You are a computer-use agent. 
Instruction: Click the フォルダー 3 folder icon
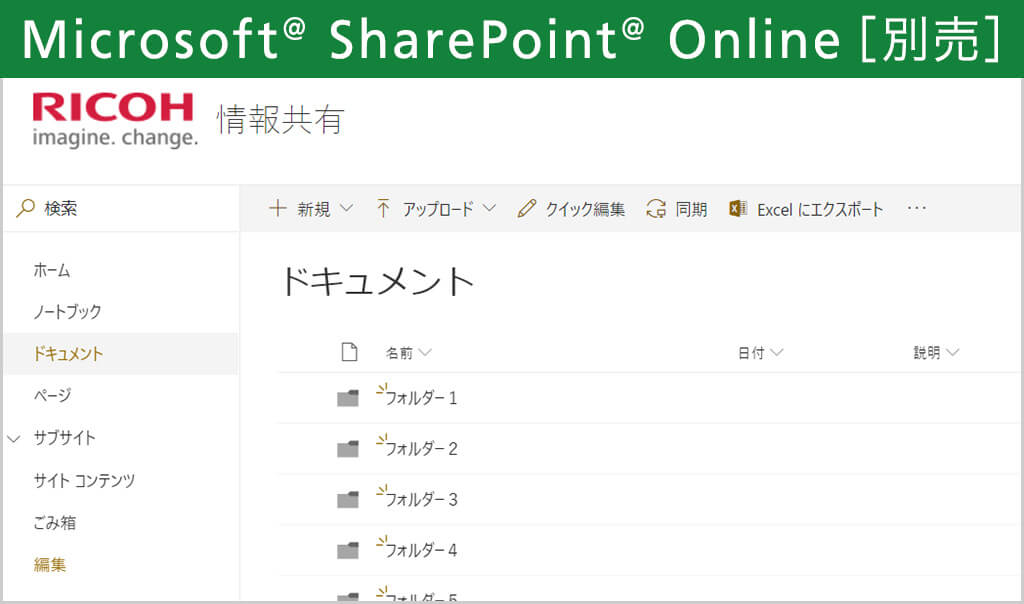(347, 500)
